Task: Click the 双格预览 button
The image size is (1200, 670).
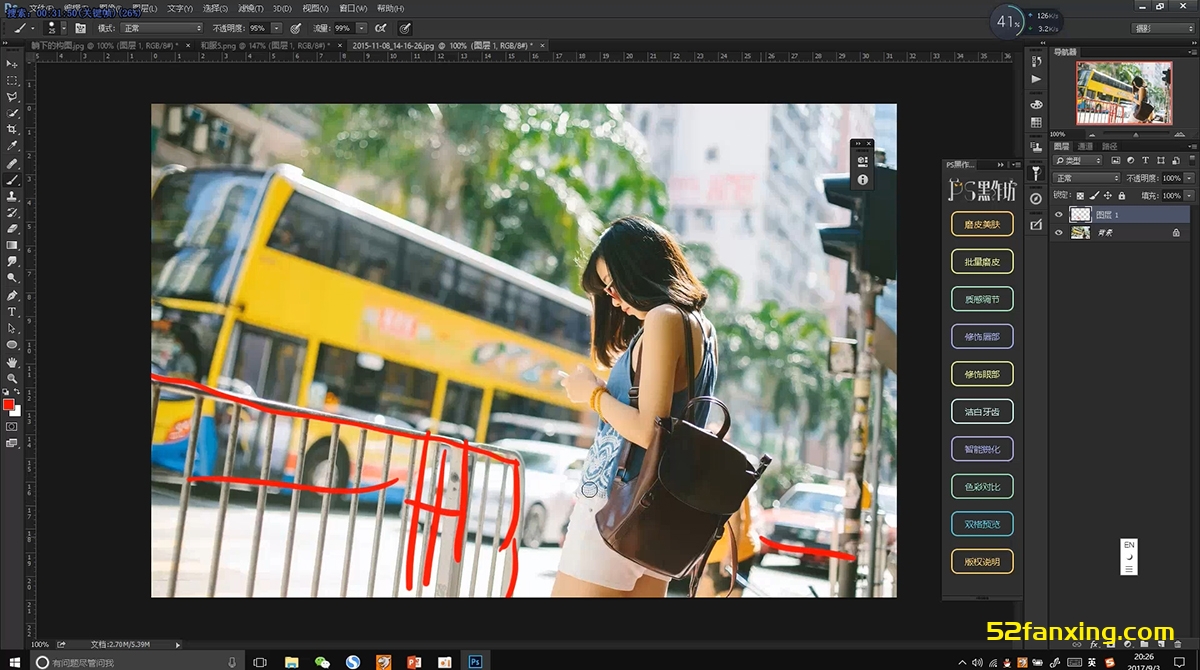Action: [982, 524]
